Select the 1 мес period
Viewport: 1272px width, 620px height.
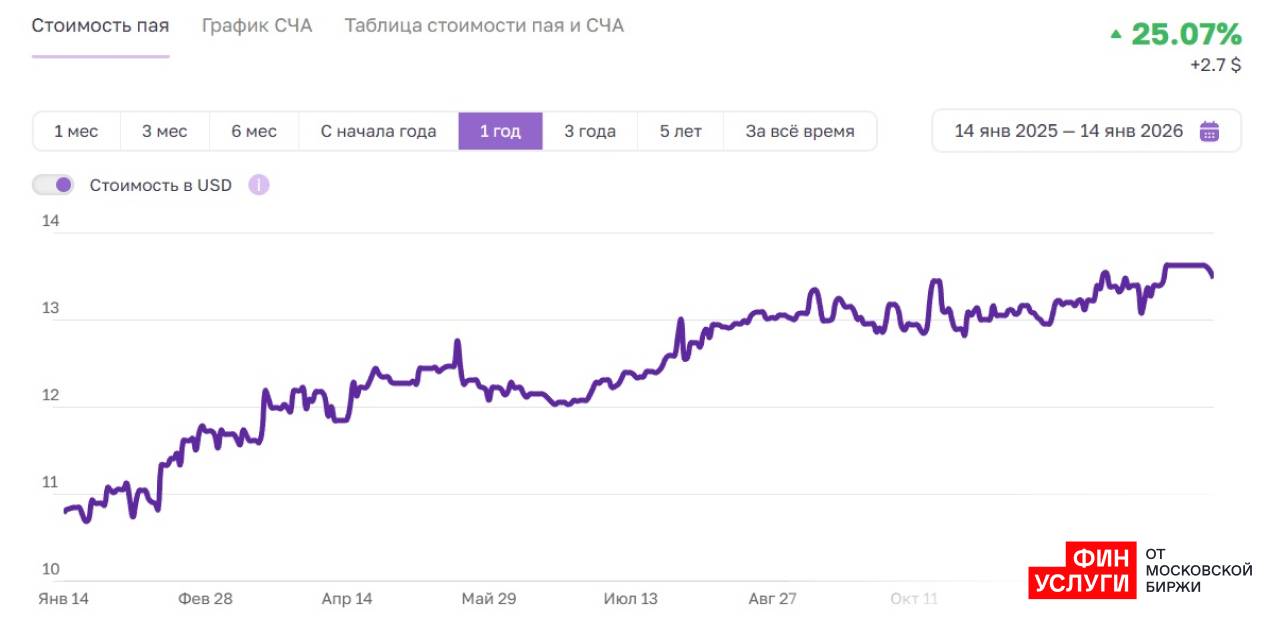[x=76, y=131]
